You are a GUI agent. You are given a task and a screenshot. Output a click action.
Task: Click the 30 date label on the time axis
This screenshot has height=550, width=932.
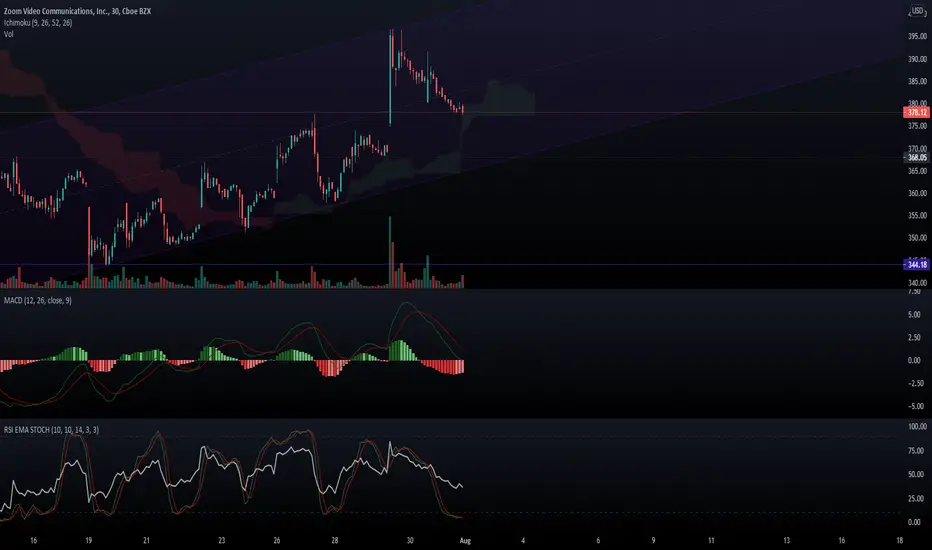(x=410, y=540)
